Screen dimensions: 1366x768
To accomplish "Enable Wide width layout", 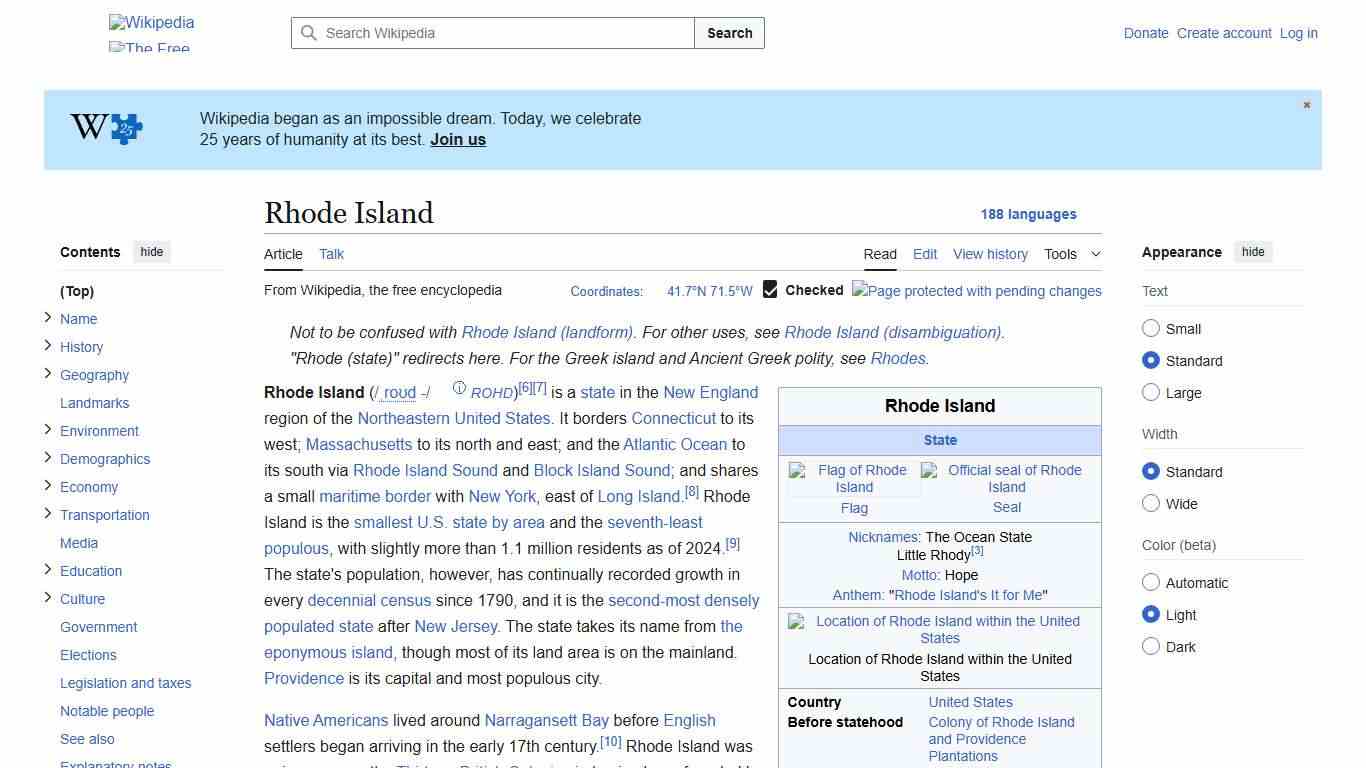I will click(x=1151, y=504).
